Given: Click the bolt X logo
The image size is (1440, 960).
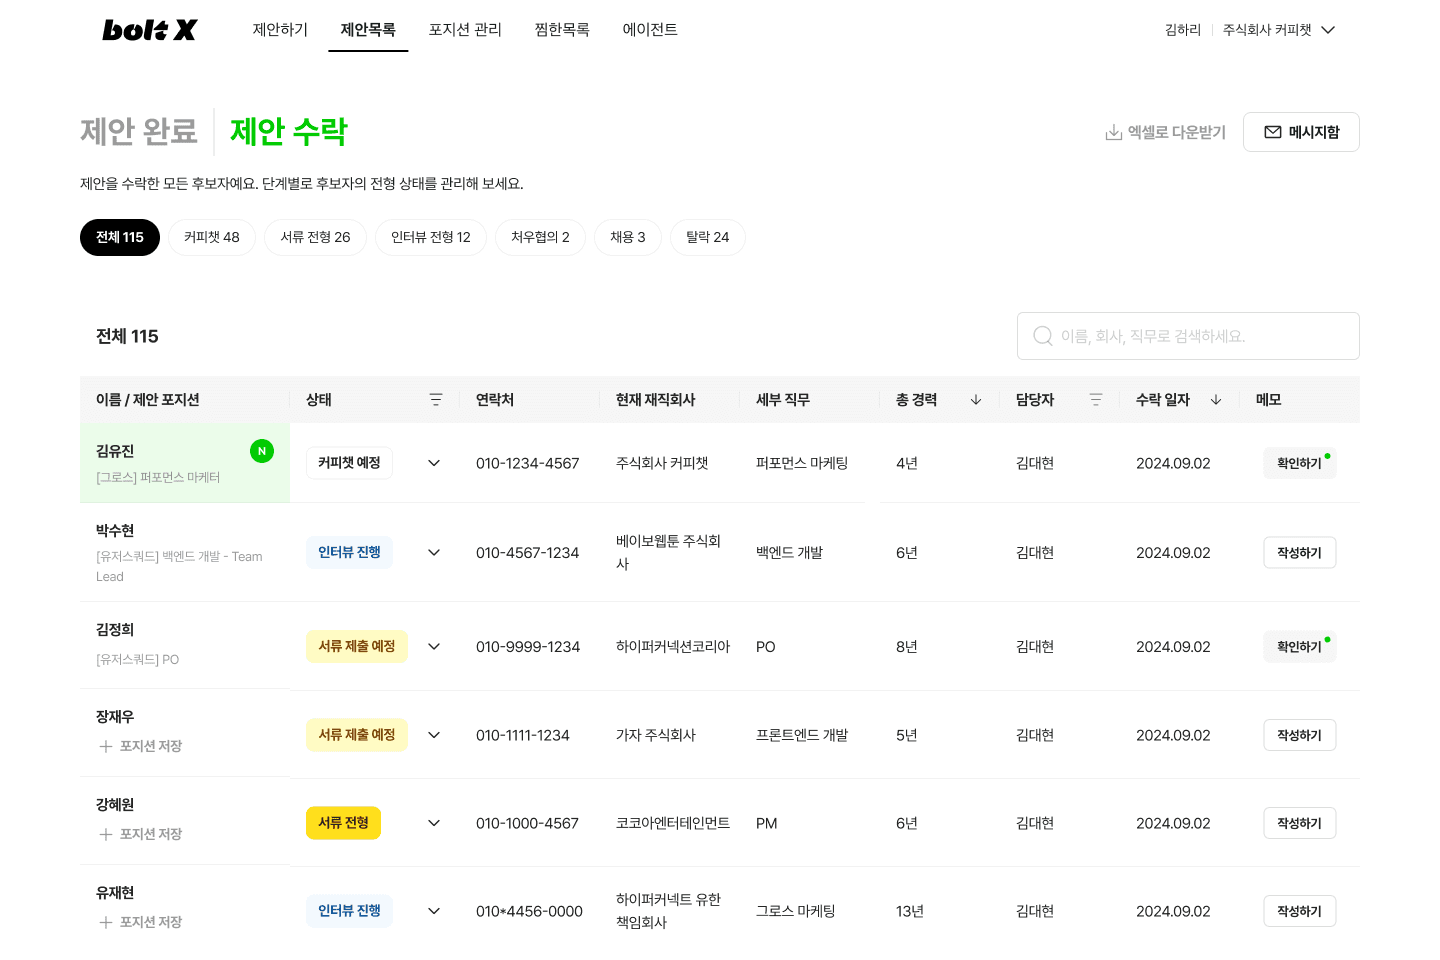Looking at the screenshot, I should [x=149, y=30].
